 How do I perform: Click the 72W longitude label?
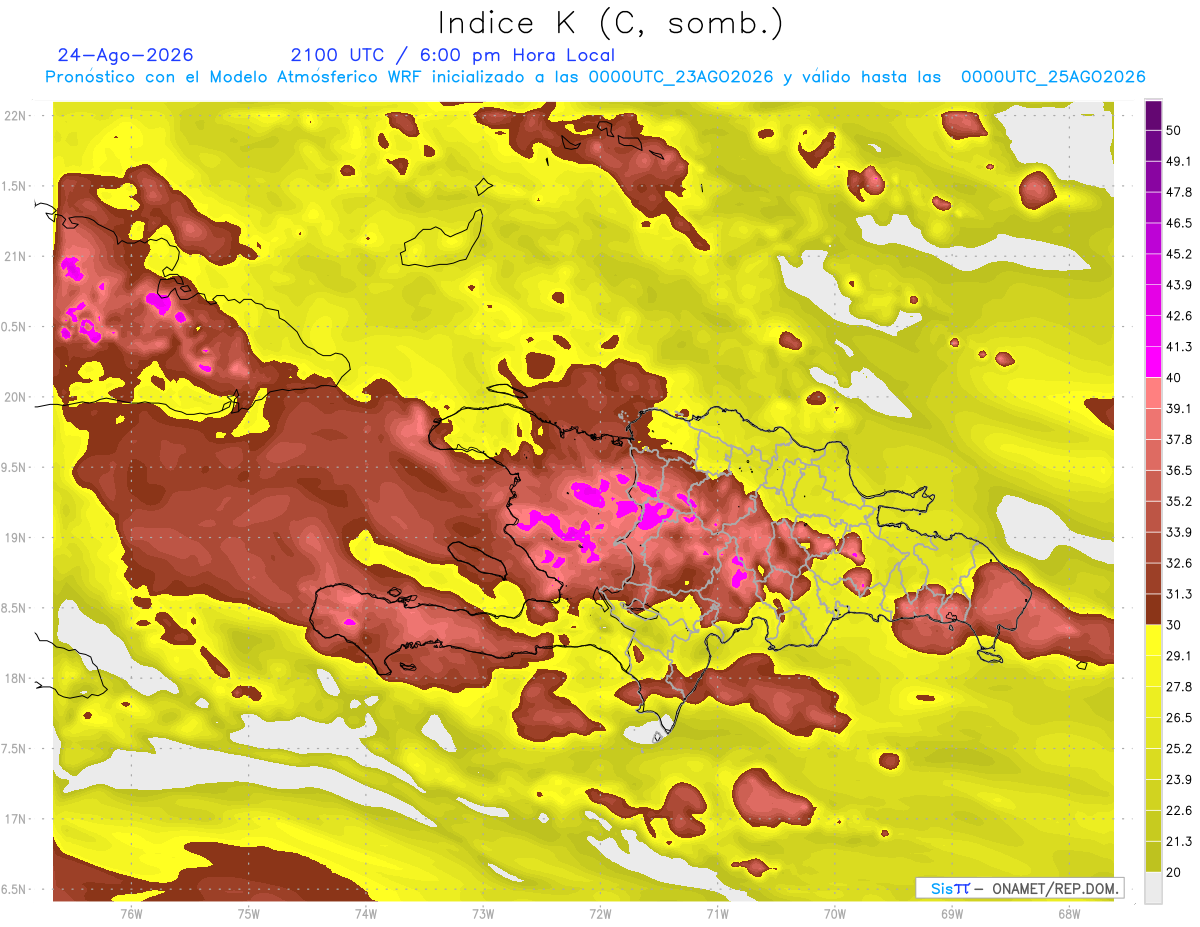point(600,913)
